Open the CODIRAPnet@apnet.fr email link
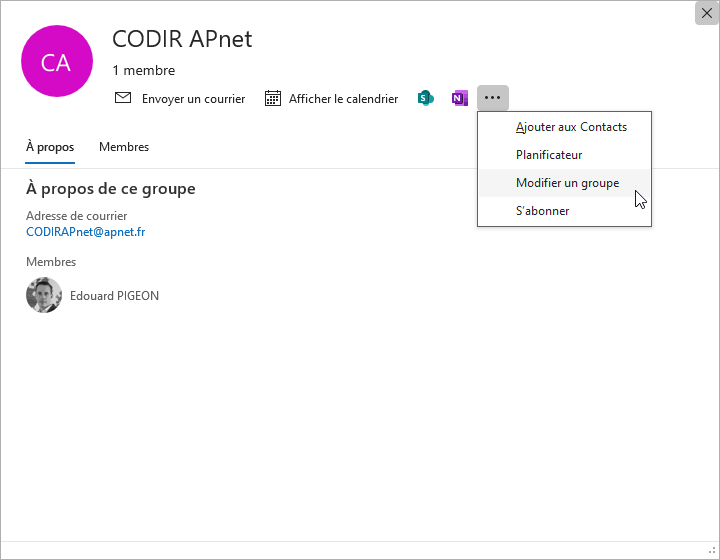The height and width of the screenshot is (560, 720). pos(85,232)
